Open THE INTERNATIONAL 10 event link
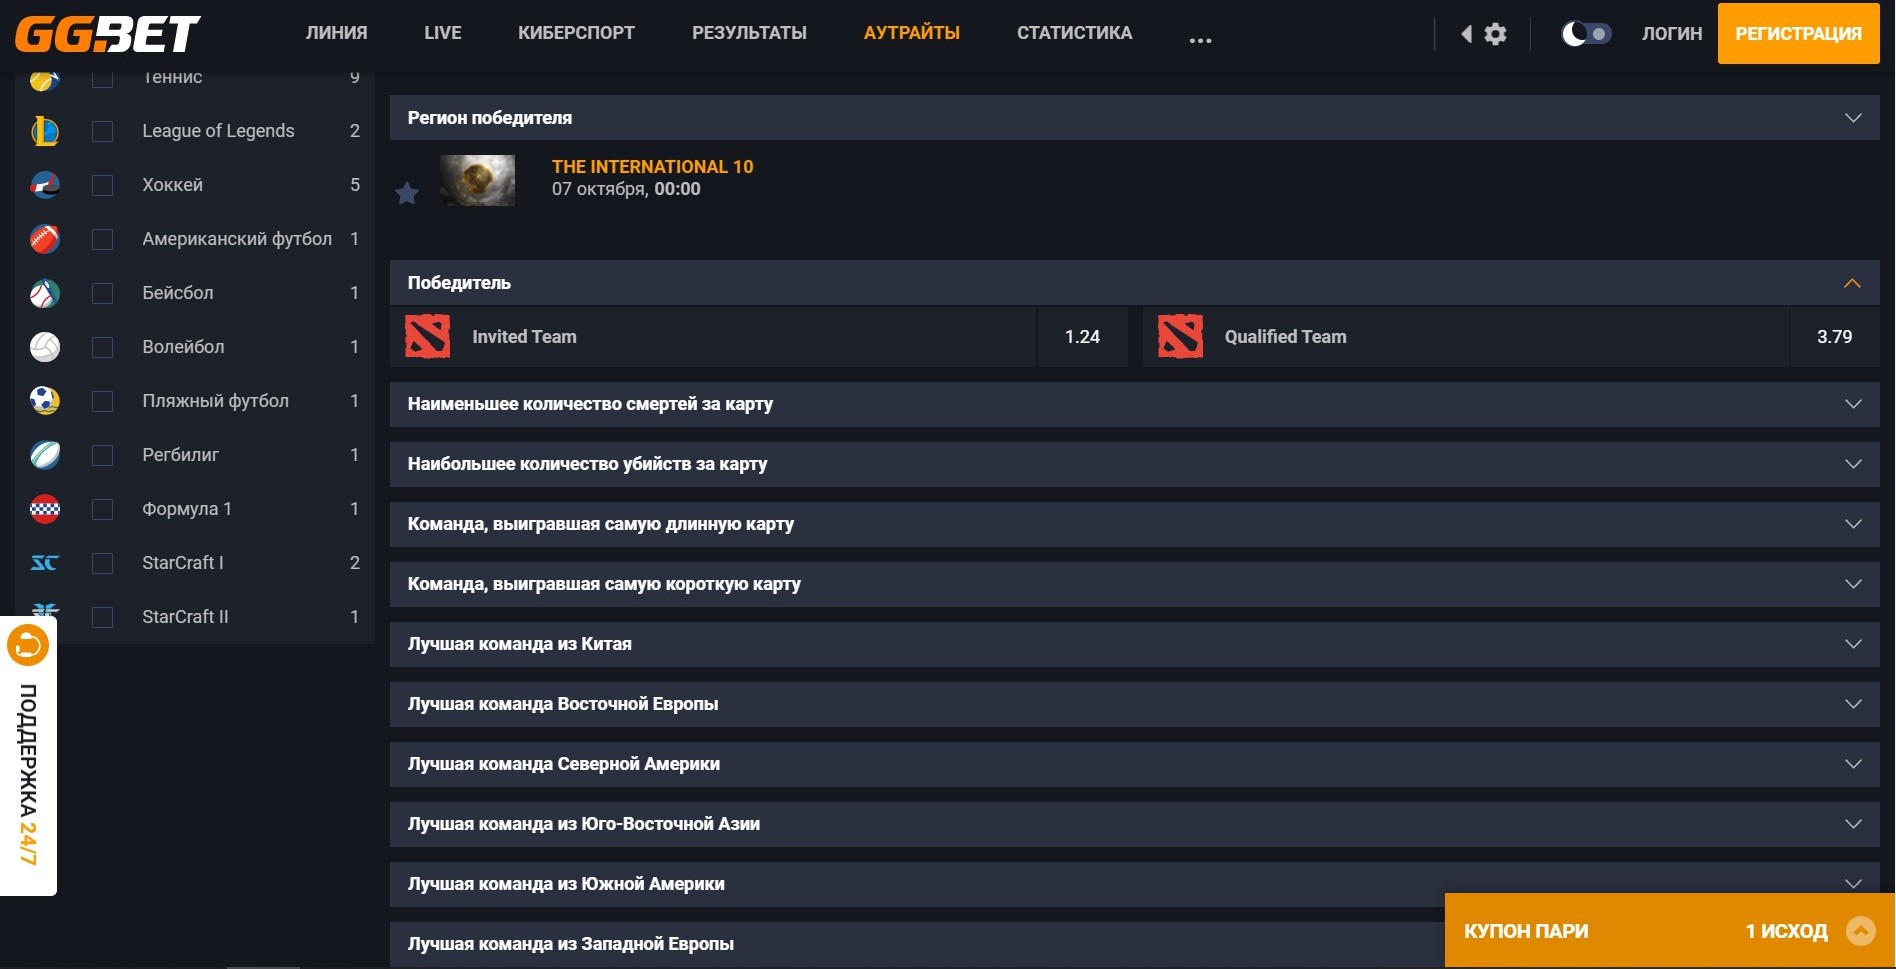 pyautogui.click(x=653, y=167)
